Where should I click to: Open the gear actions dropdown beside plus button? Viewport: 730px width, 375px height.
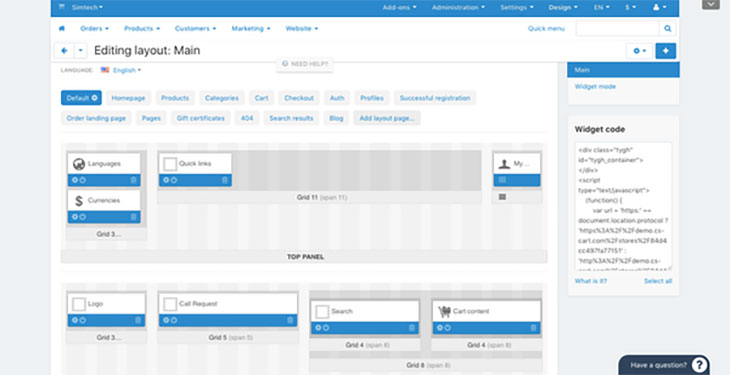click(x=640, y=51)
